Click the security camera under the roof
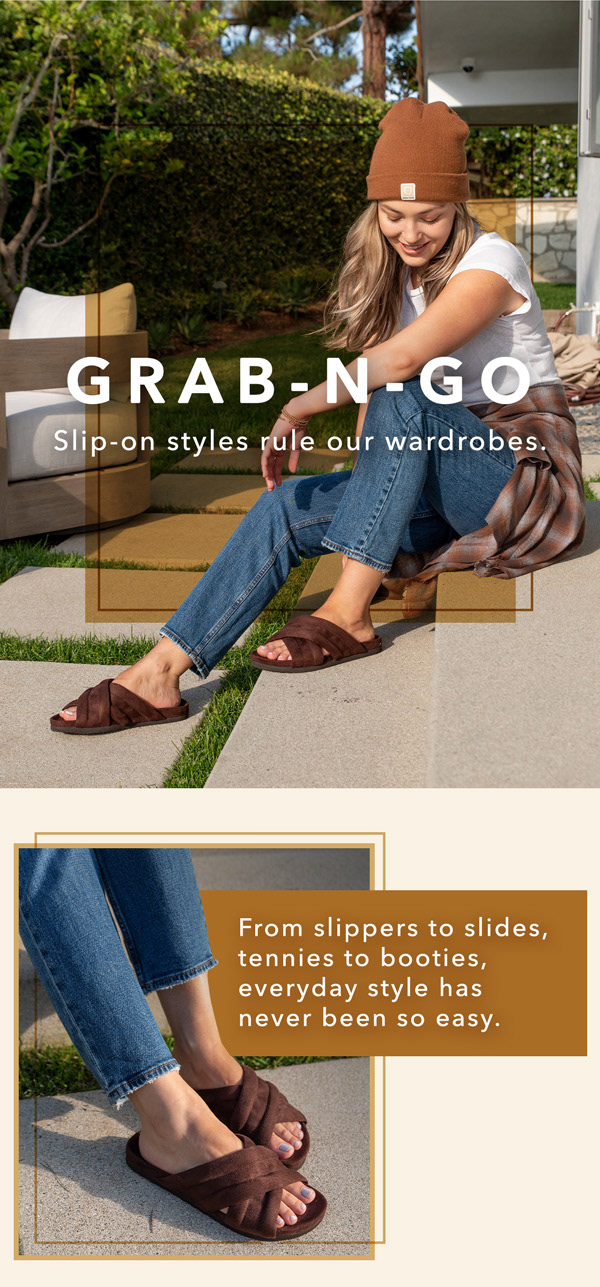Viewport: 600px width, 1287px height. [x=468, y=65]
